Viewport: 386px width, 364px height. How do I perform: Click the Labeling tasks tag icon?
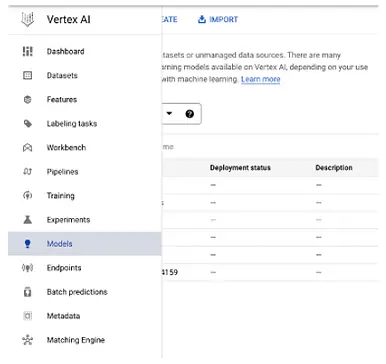[x=28, y=124]
